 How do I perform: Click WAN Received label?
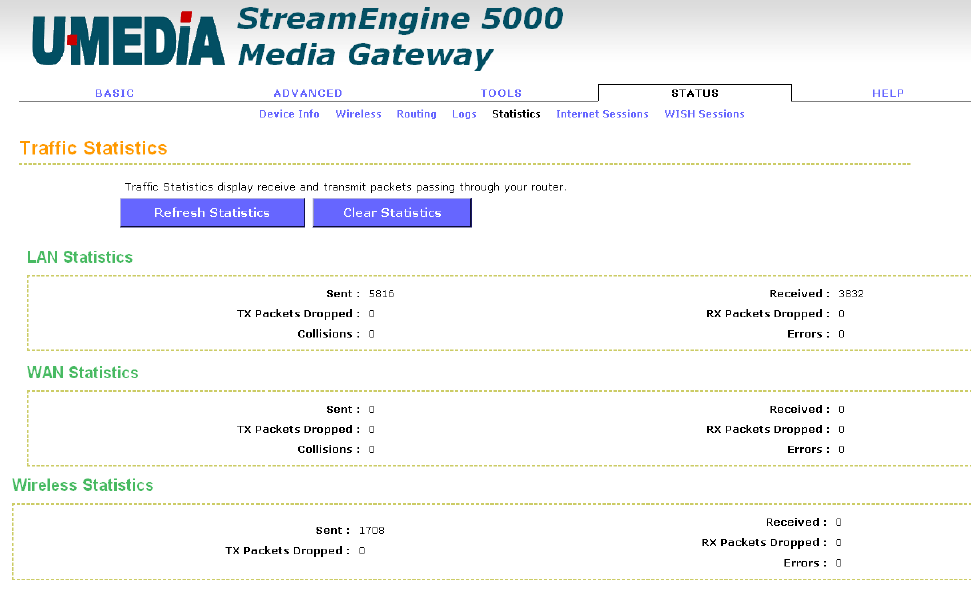click(x=799, y=409)
